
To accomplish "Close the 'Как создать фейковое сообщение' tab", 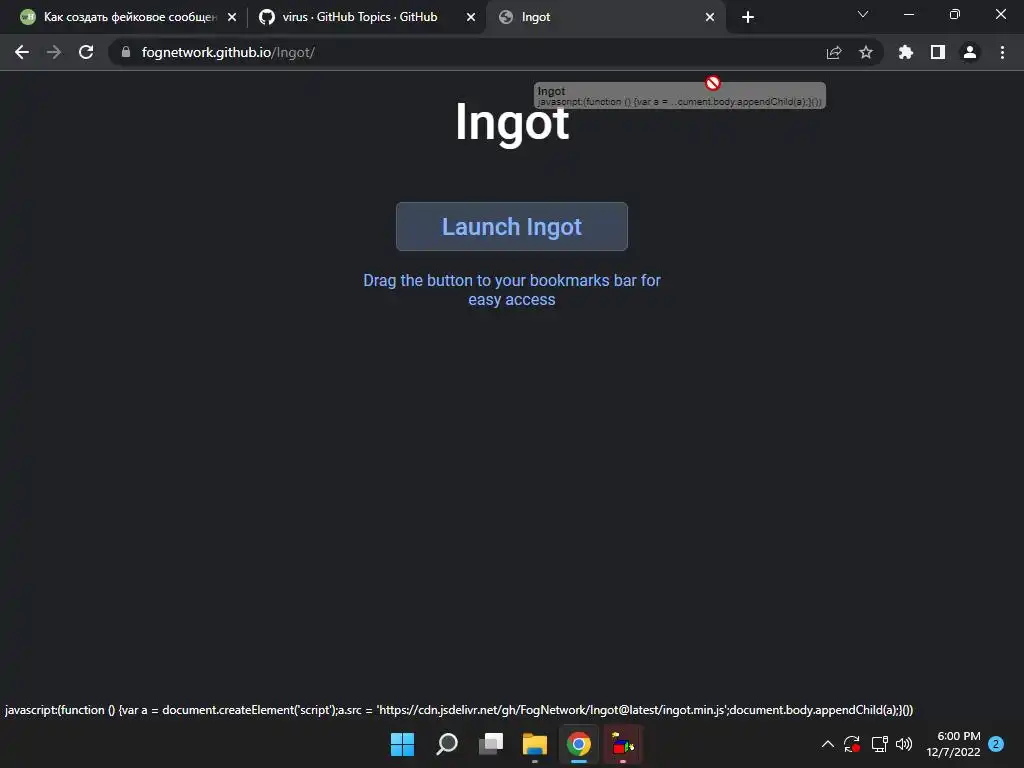I will point(232,17).
